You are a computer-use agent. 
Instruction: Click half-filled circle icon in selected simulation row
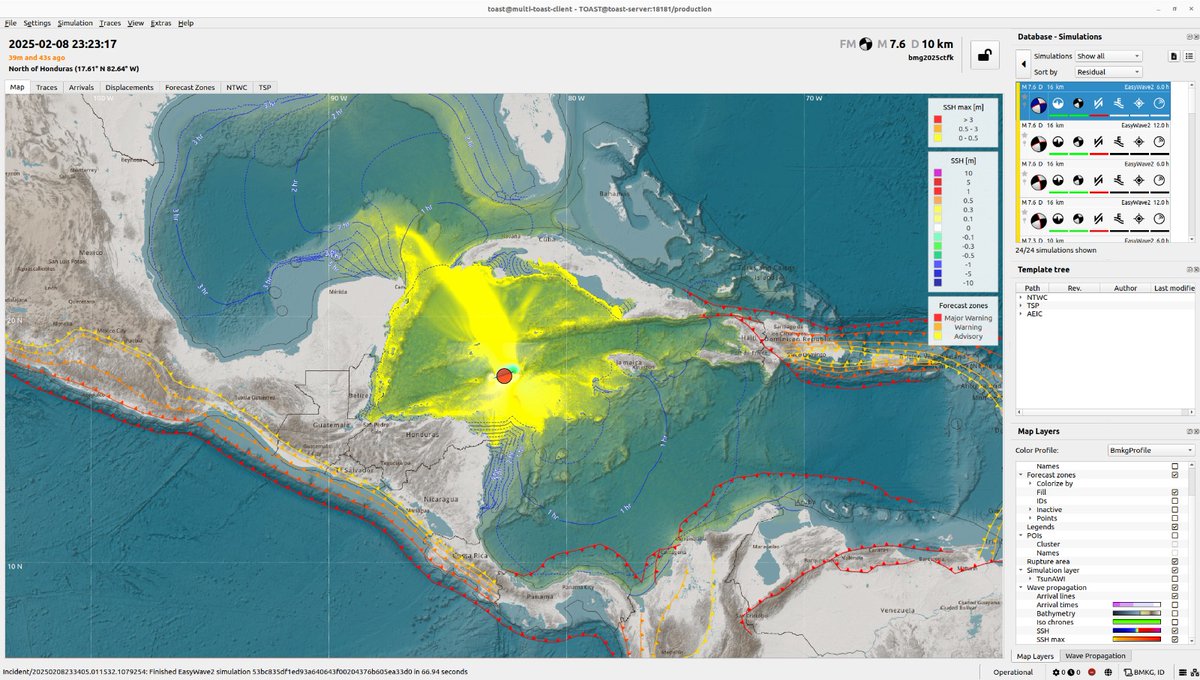coord(1058,104)
